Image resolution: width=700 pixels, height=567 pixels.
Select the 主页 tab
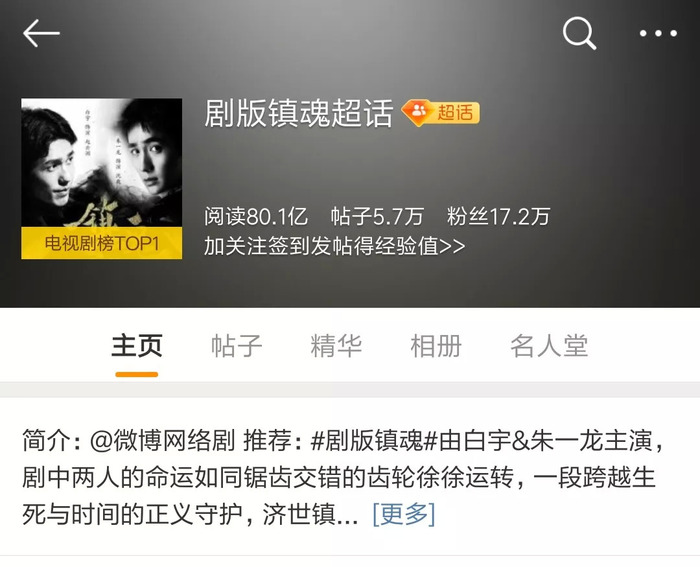[x=137, y=346]
